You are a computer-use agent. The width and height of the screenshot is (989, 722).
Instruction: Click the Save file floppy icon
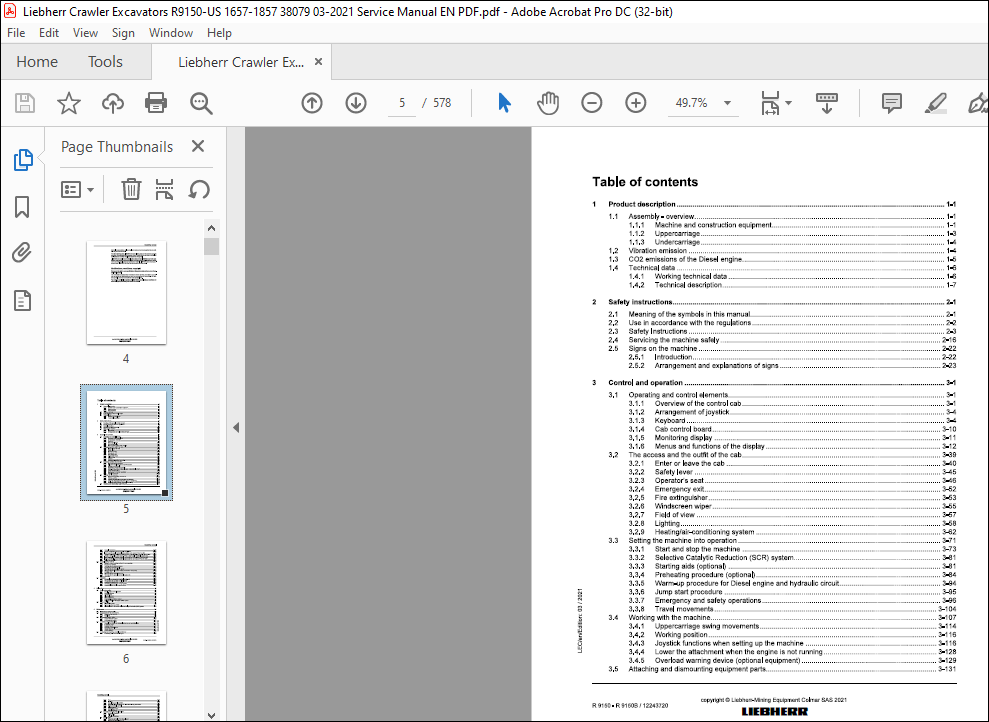(x=25, y=103)
